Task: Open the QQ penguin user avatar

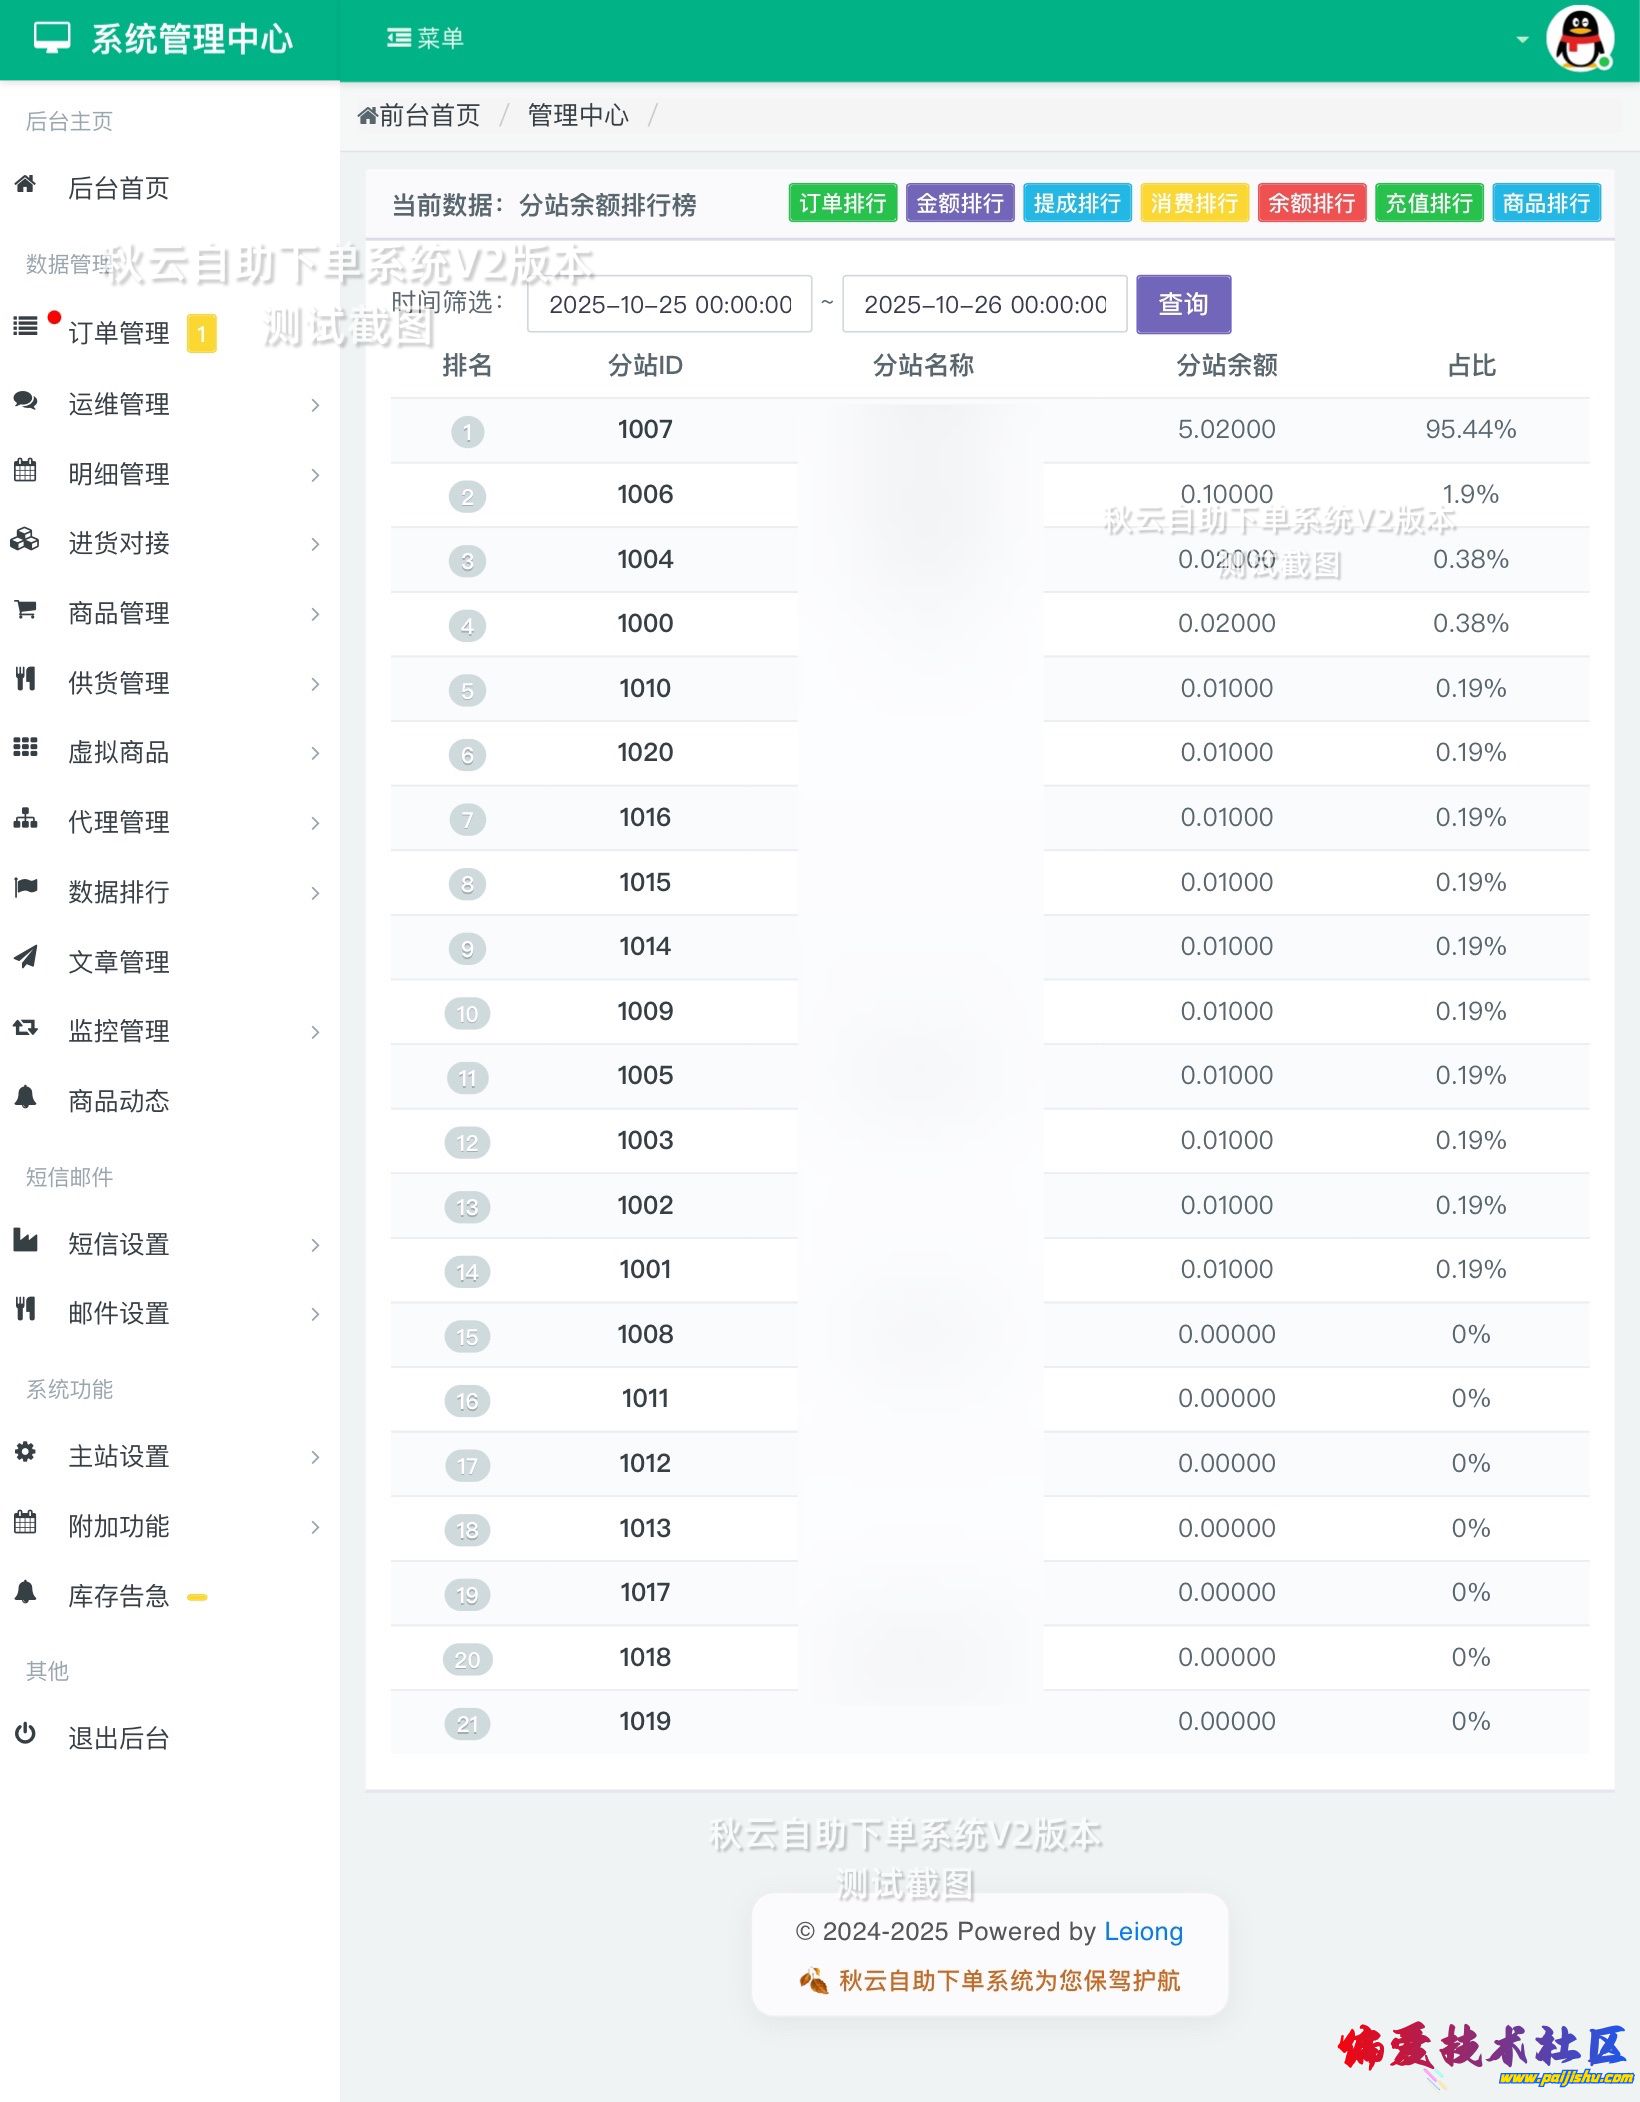Action: [x=1579, y=39]
